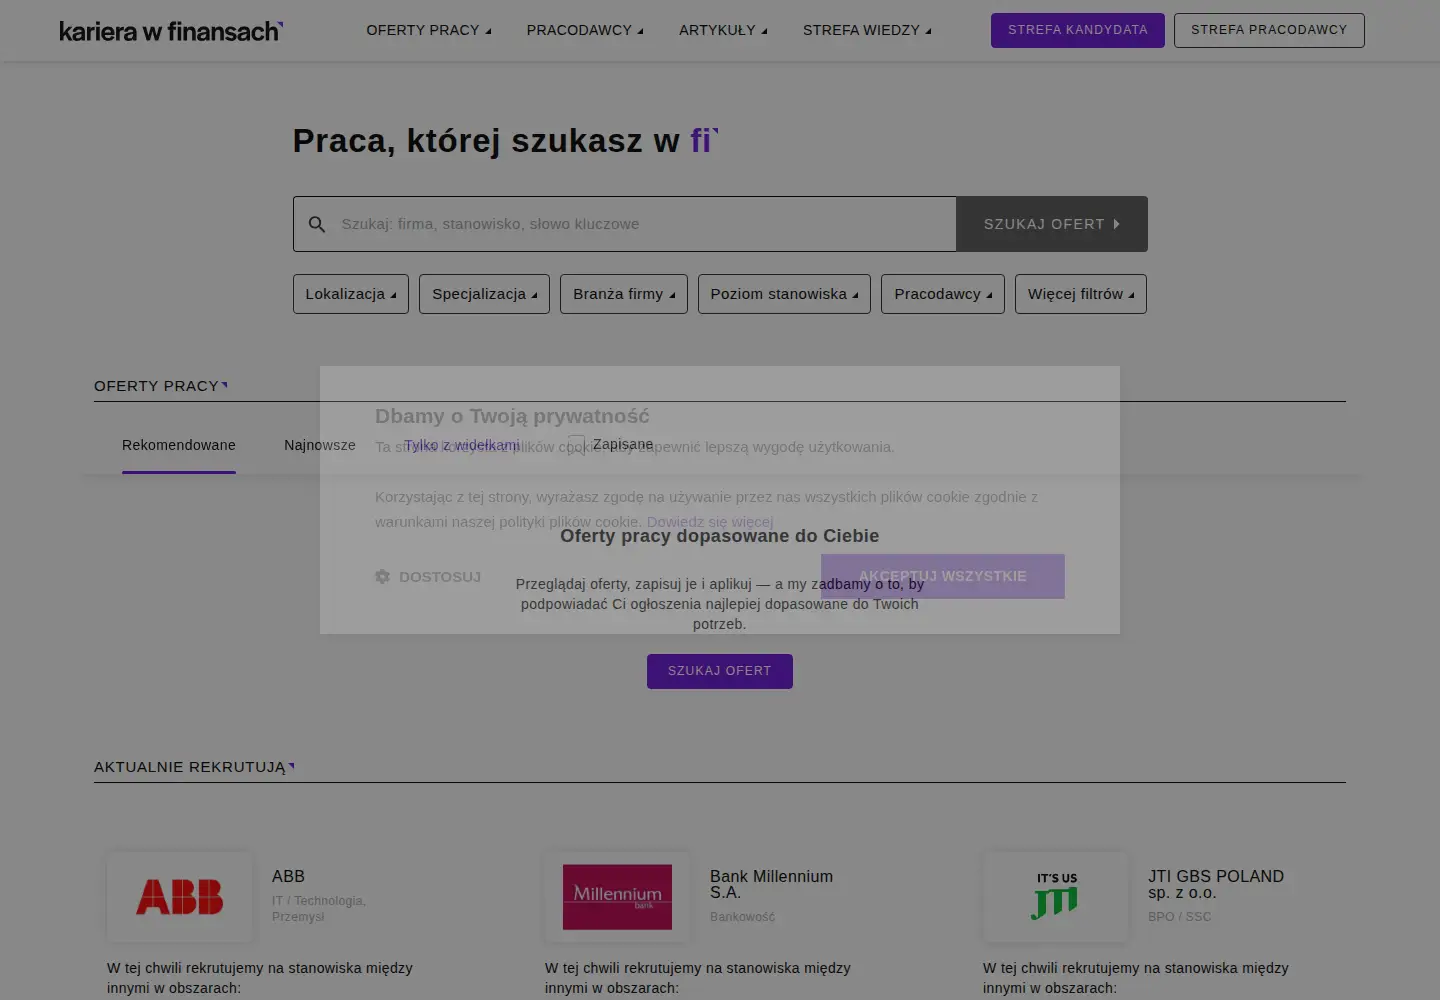Open cookie settings via DOSTOSUJ
The image size is (1440, 1000).
tap(428, 577)
